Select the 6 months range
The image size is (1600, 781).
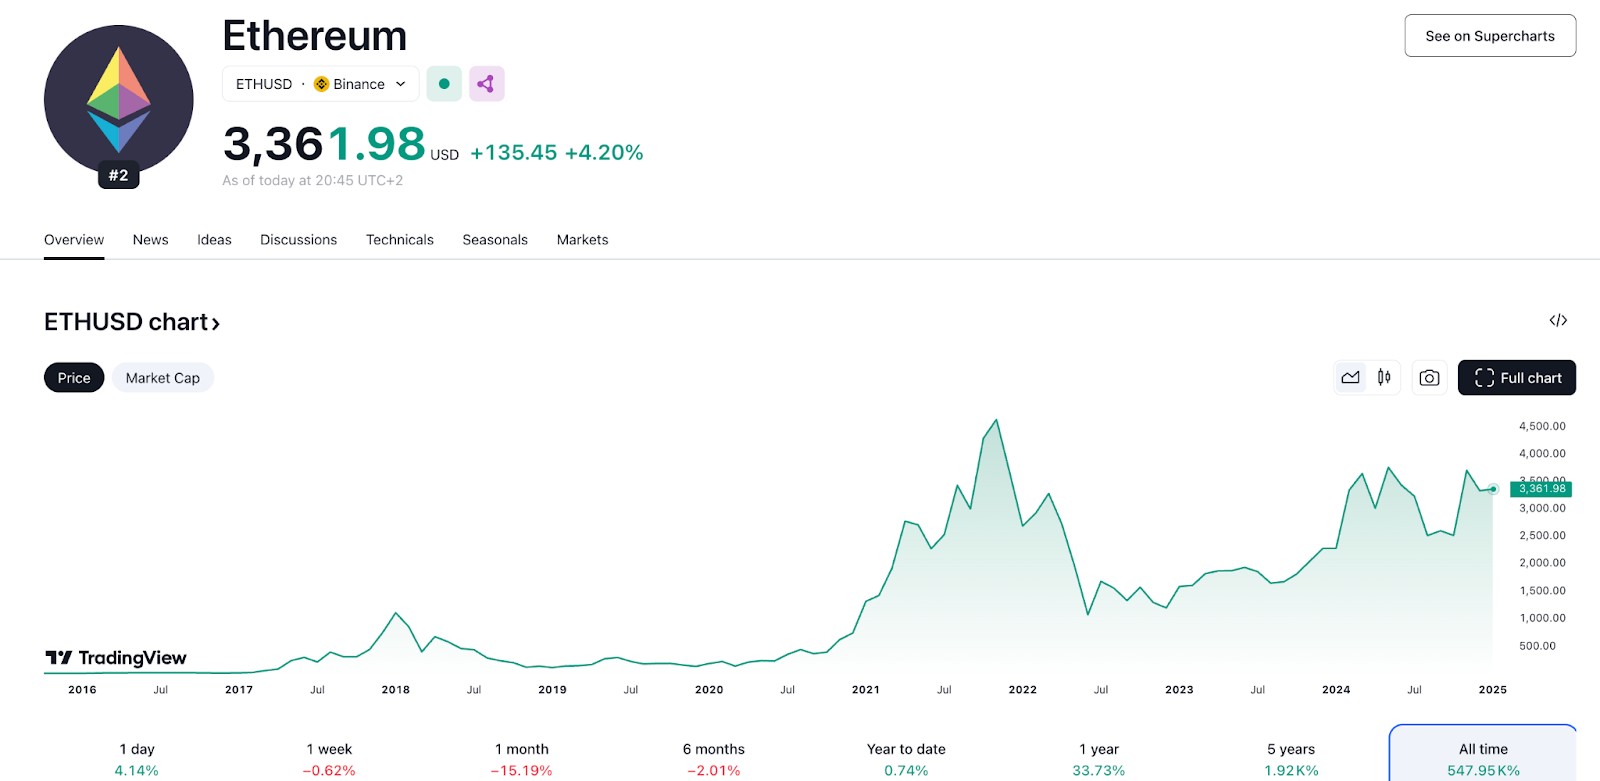(x=714, y=759)
